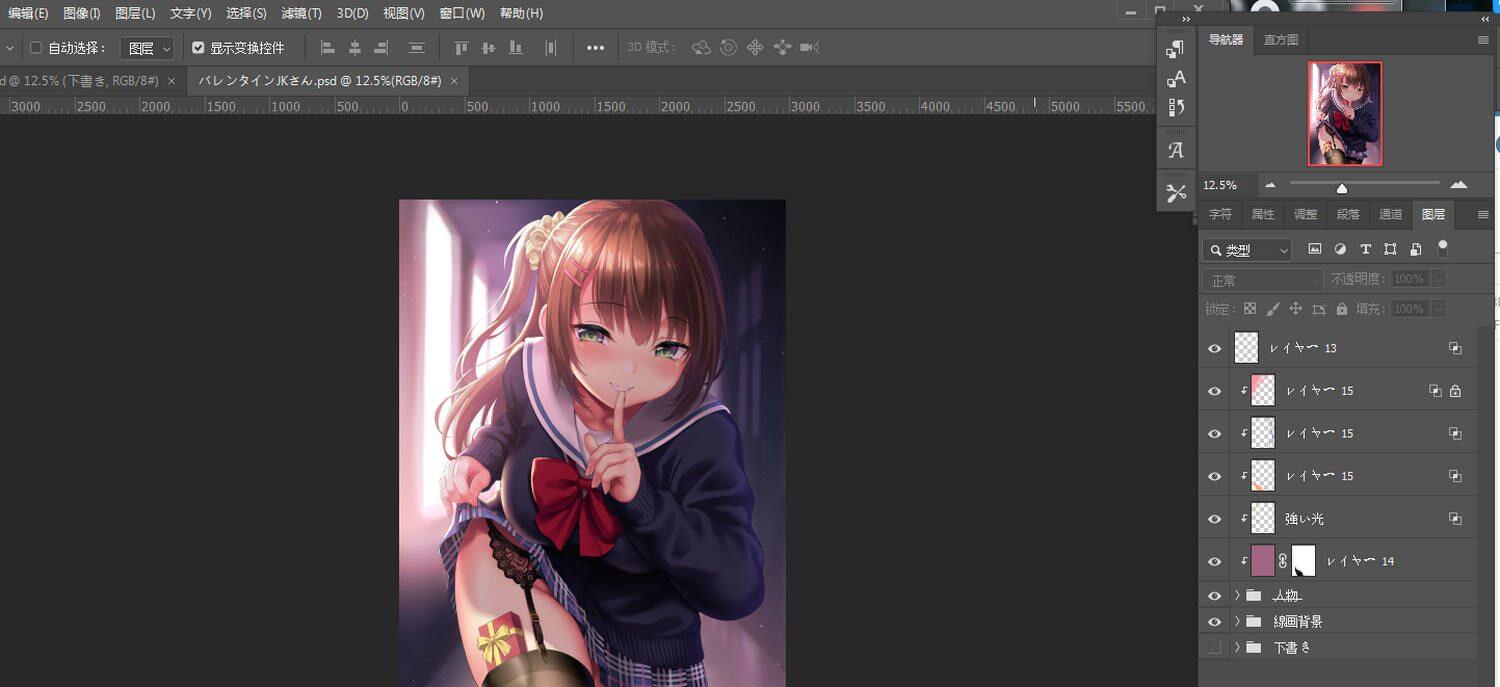Select the 3D video camera mode icon
Viewport: 1500px width, 687px height.
(809, 48)
